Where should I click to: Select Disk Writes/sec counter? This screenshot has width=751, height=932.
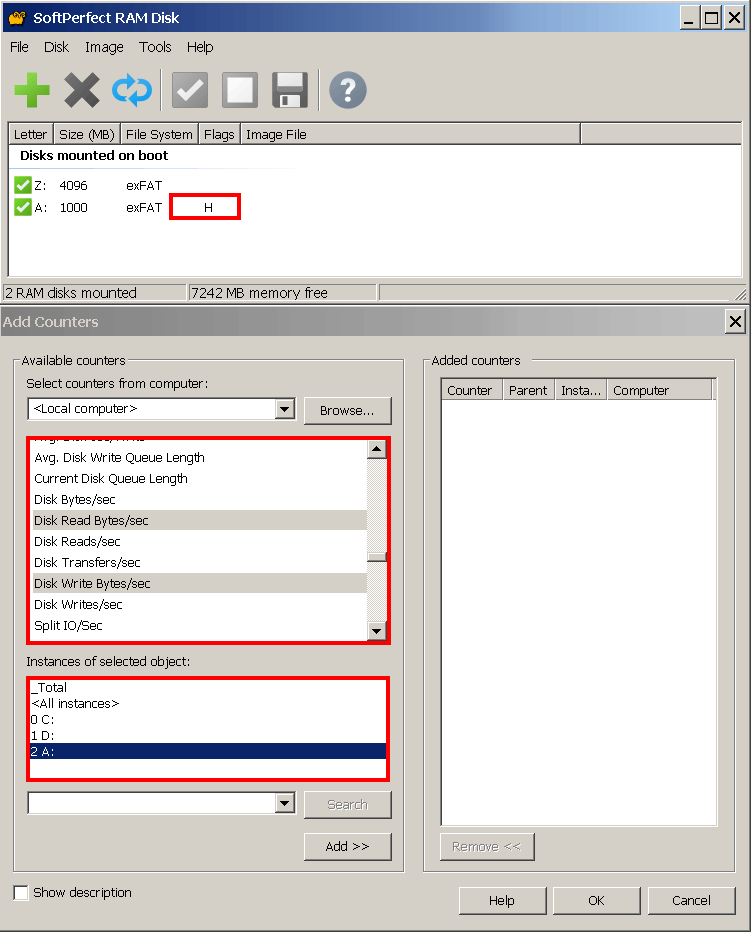[200, 604]
